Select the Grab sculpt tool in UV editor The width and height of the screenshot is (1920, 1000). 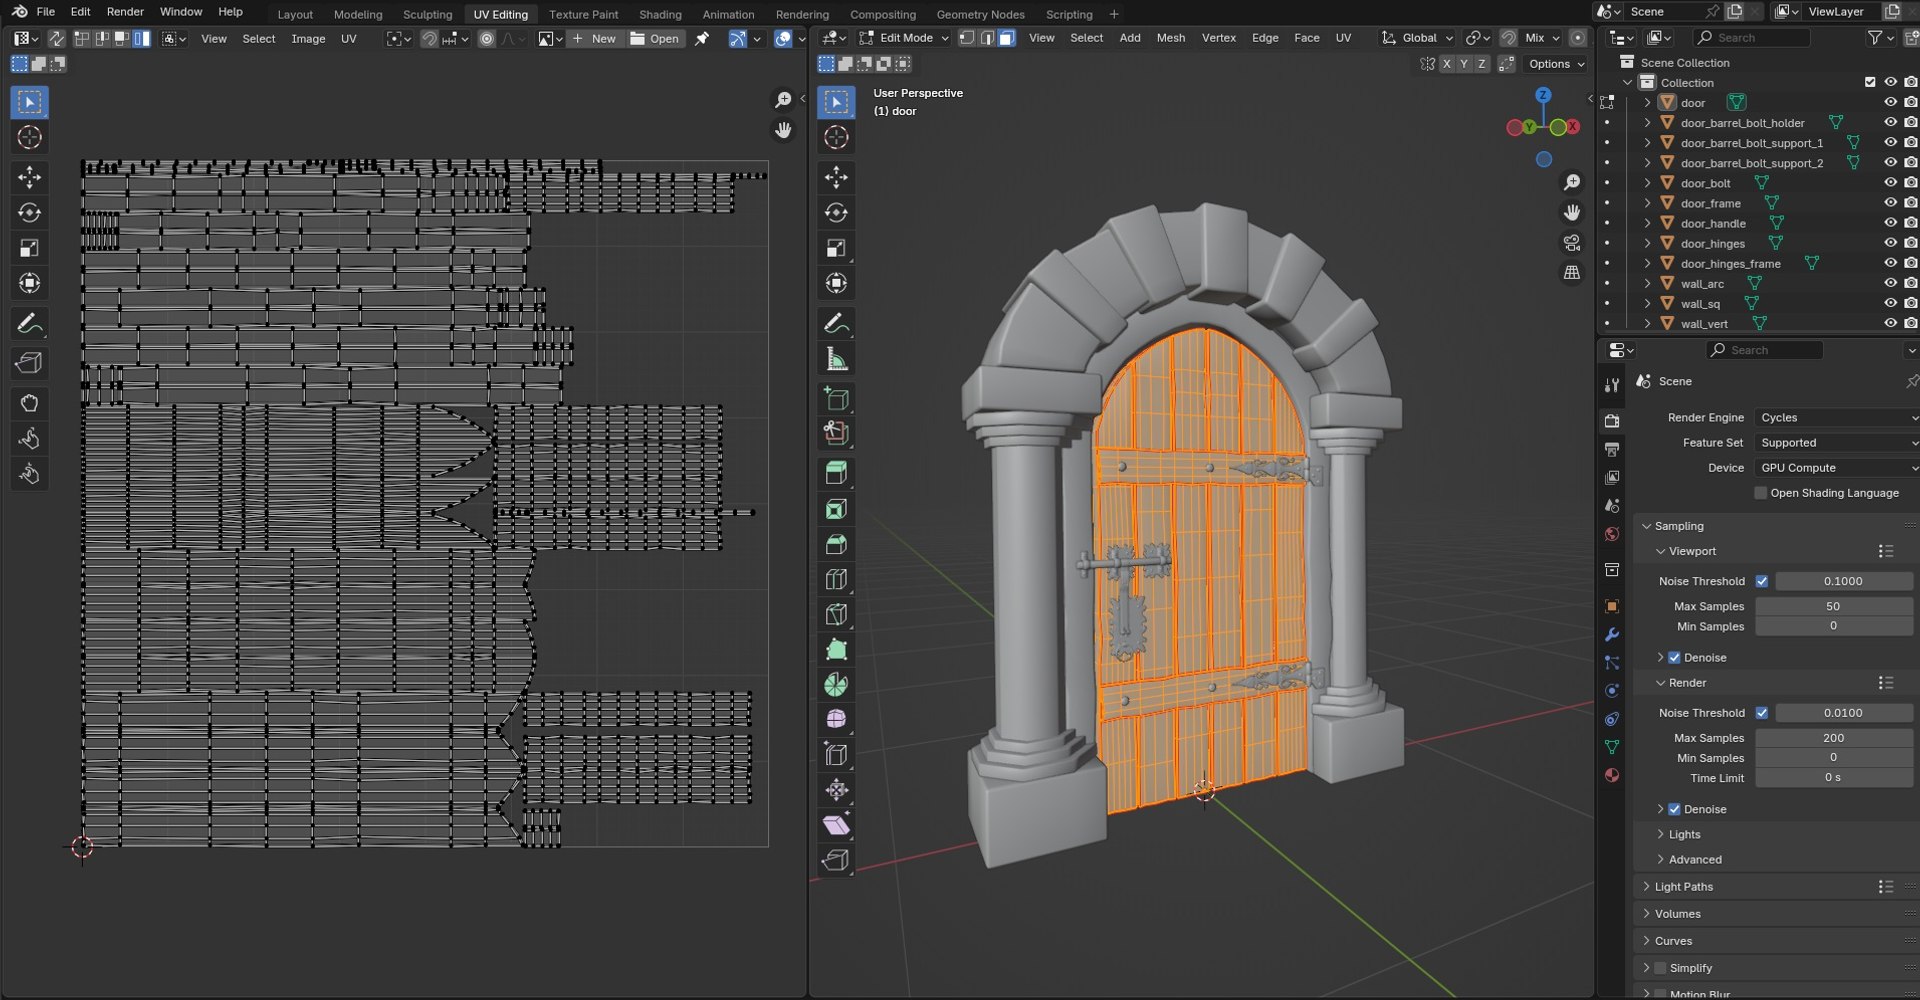[29, 403]
